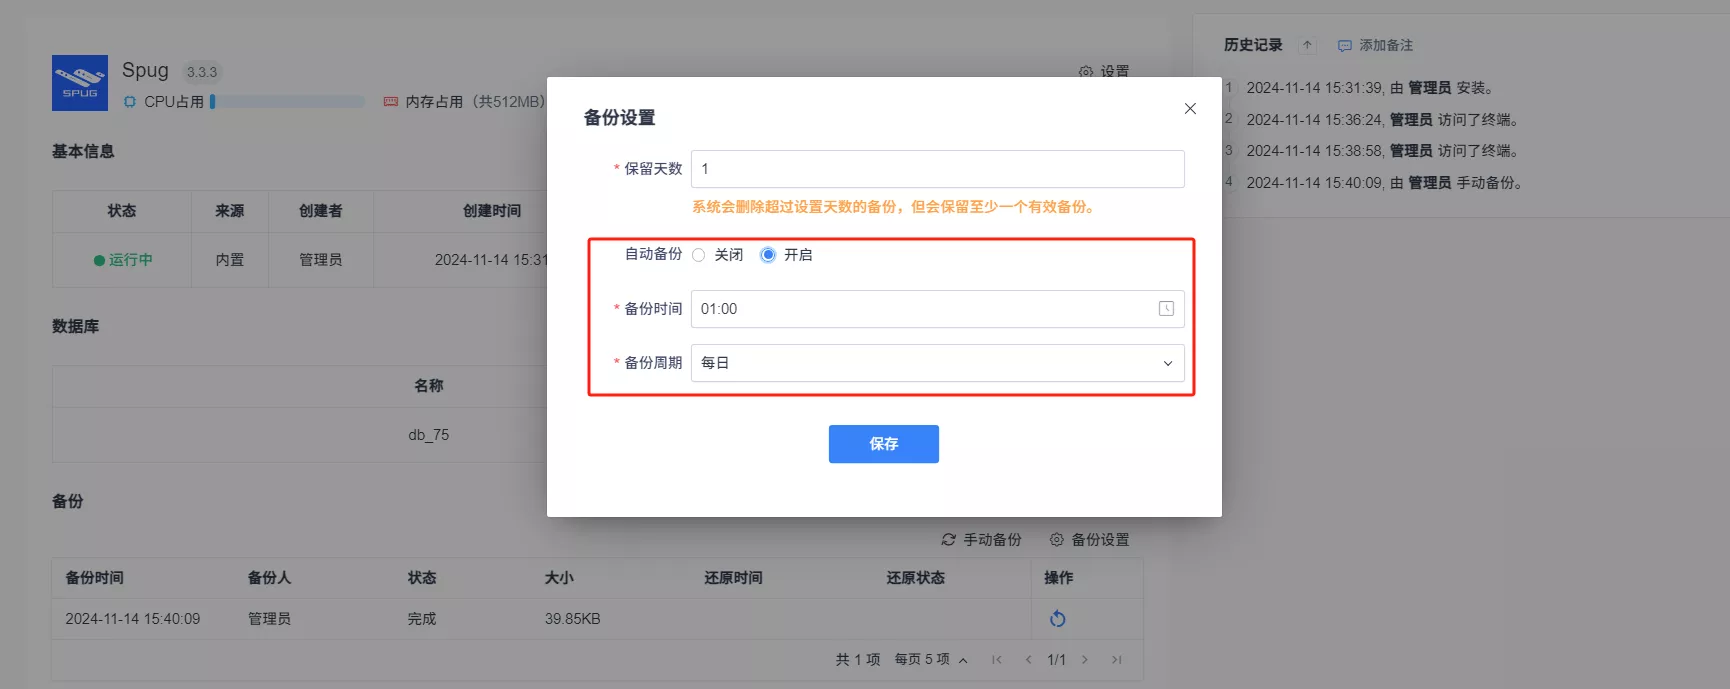Click the CPU占用 usage bar
This screenshot has height=689, width=1730.
pyautogui.click(x=288, y=102)
